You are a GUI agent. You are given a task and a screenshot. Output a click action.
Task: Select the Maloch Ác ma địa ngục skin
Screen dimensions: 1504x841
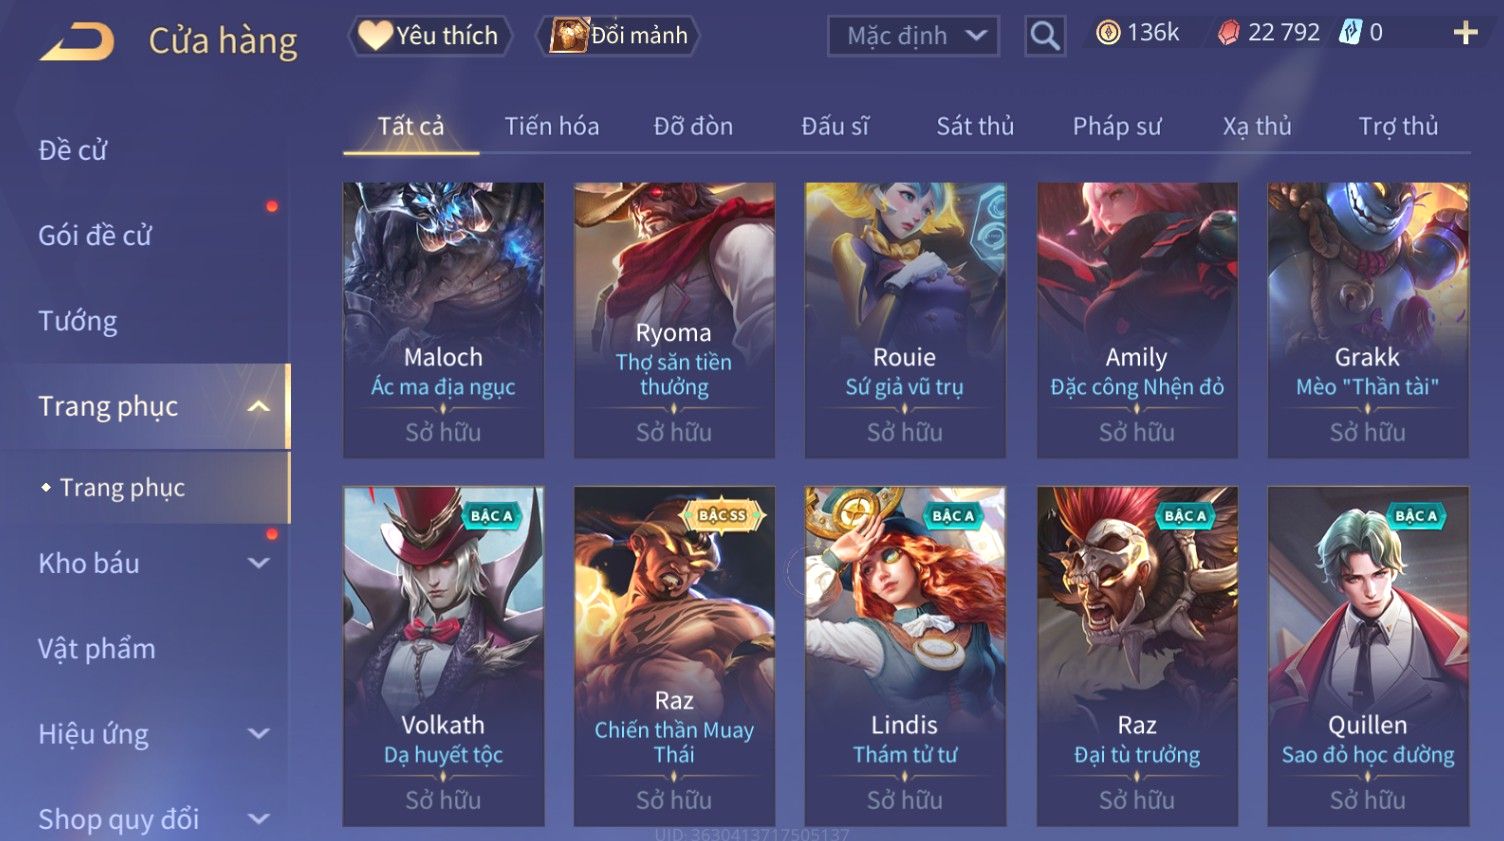[x=443, y=320]
